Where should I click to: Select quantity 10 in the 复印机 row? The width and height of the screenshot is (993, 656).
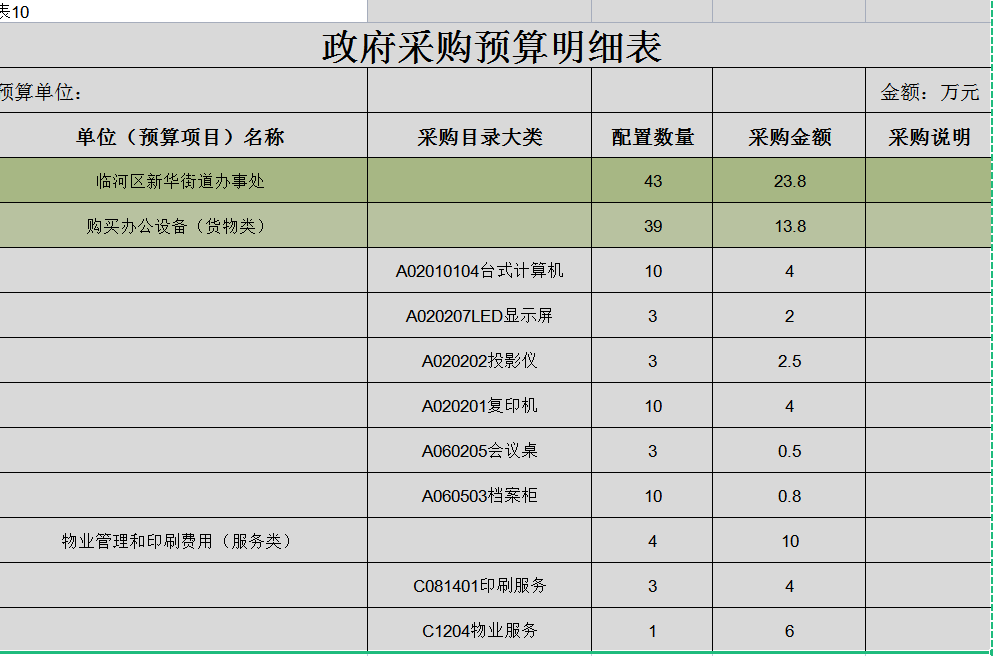(x=652, y=405)
